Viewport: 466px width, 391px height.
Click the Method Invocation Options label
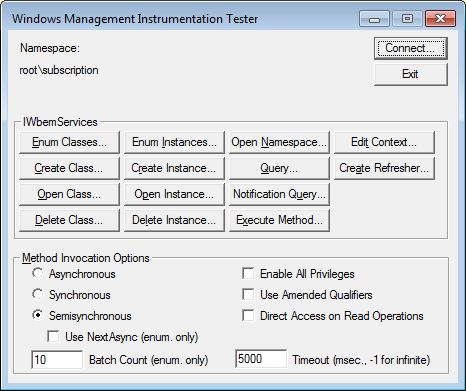coord(86,258)
